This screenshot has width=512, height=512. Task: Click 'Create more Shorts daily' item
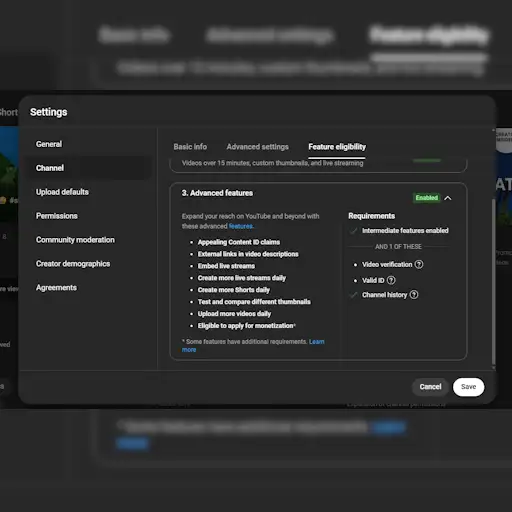[x=234, y=290]
